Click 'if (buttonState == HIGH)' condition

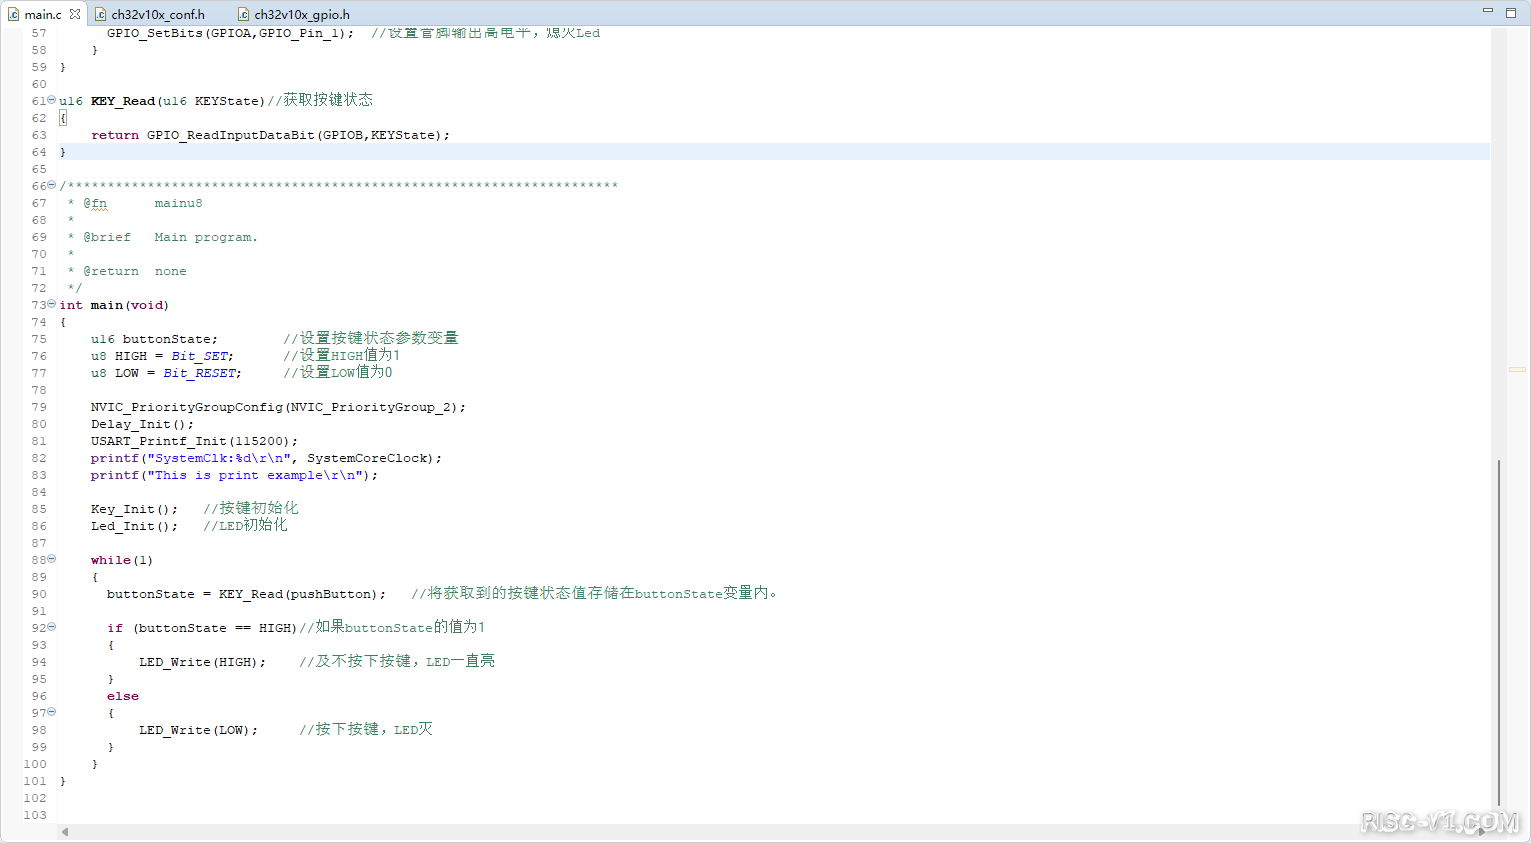point(202,628)
